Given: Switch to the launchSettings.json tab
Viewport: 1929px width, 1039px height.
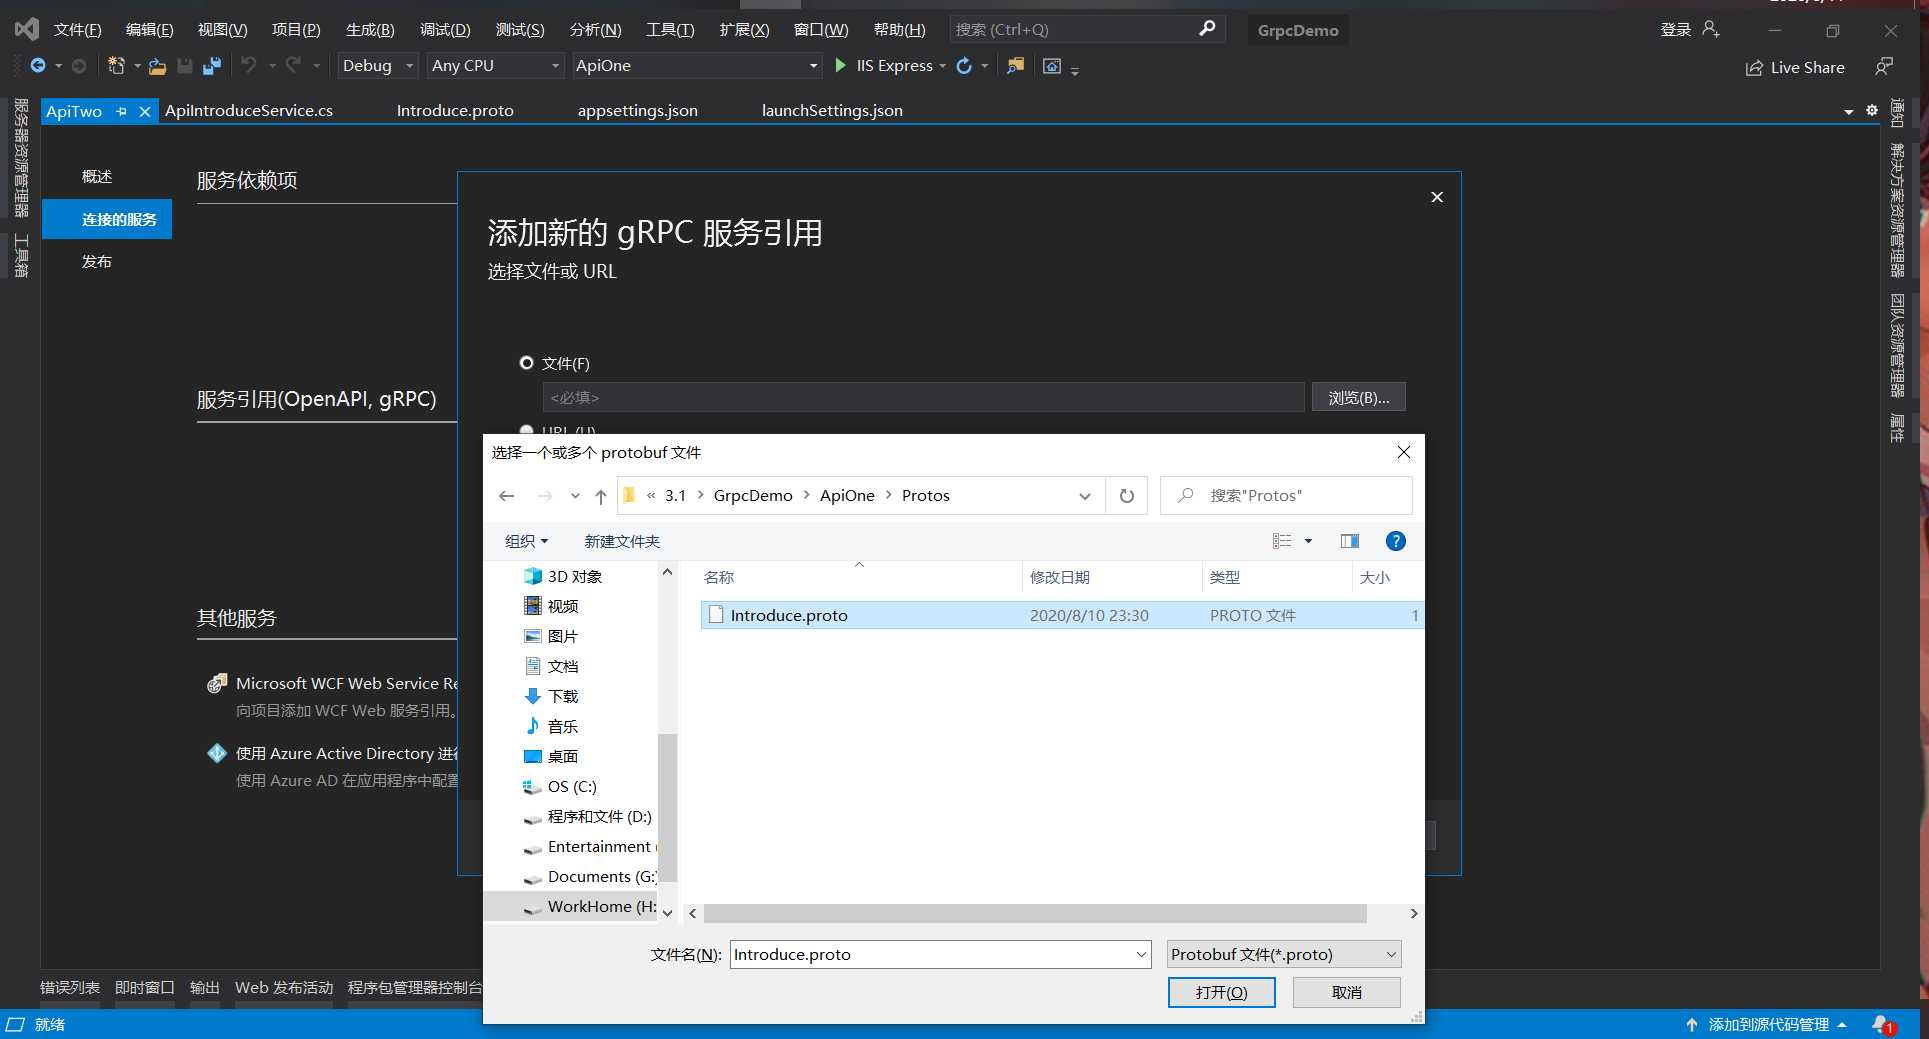Looking at the screenshot, I should [832, 111].
